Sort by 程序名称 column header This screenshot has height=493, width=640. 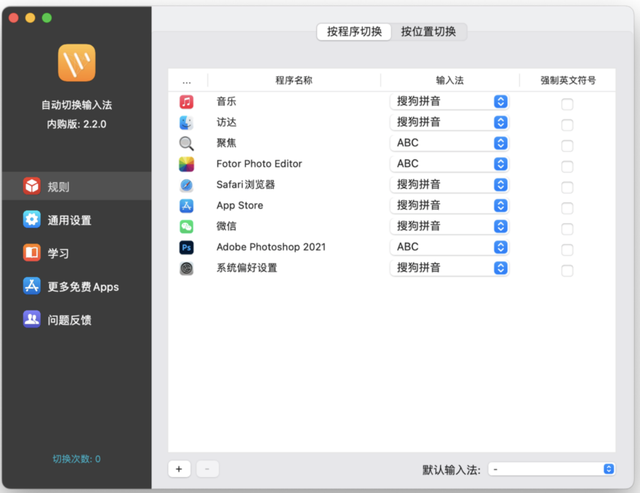[293, 80]
